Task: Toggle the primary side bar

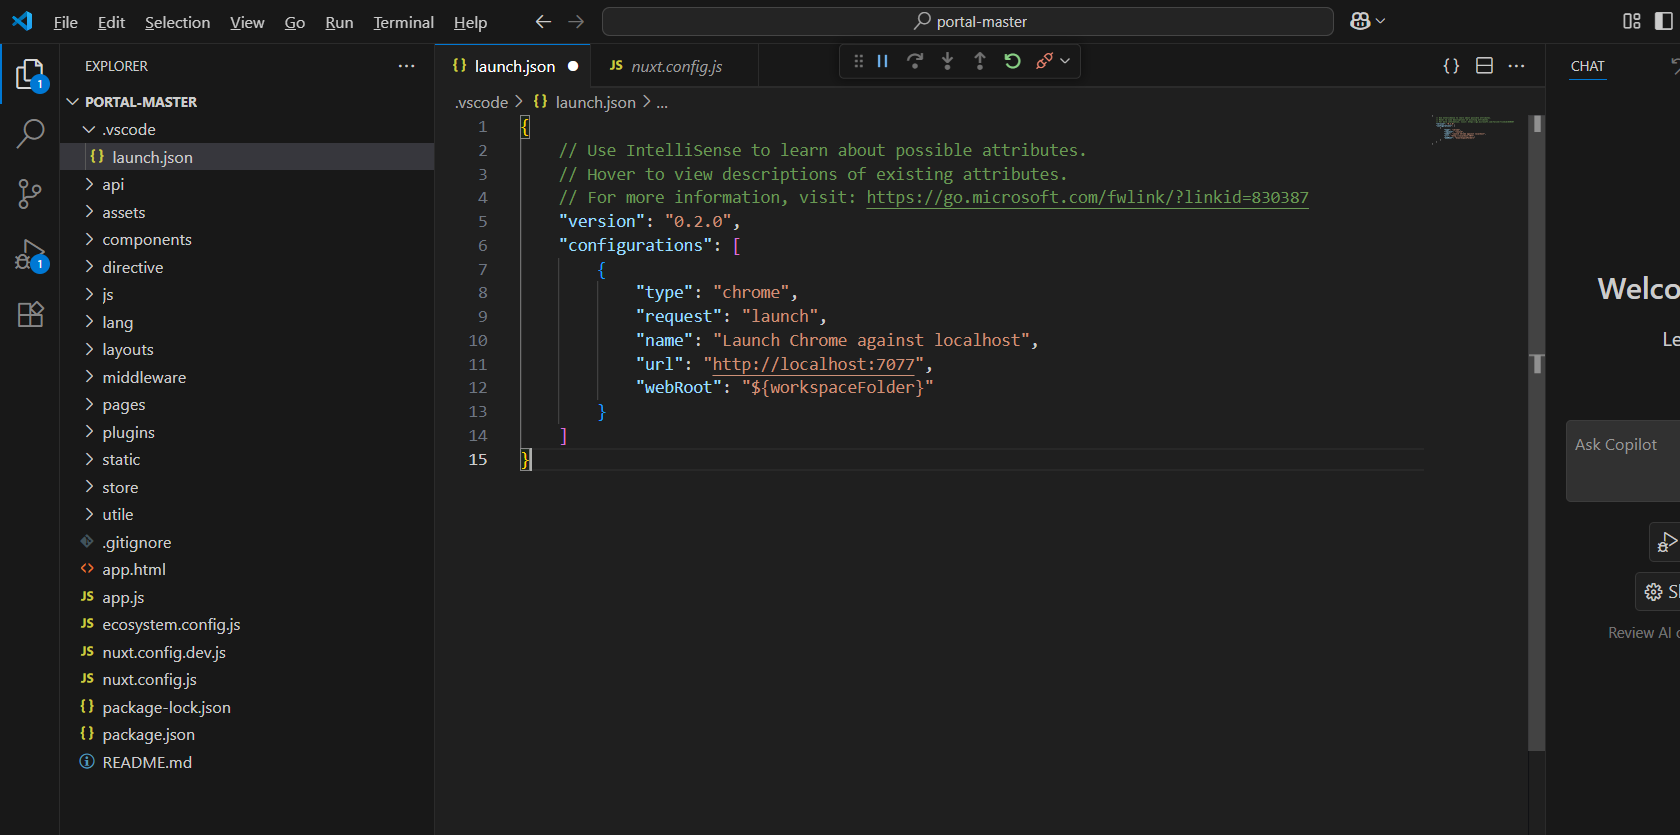Action: click(1664, 21)
